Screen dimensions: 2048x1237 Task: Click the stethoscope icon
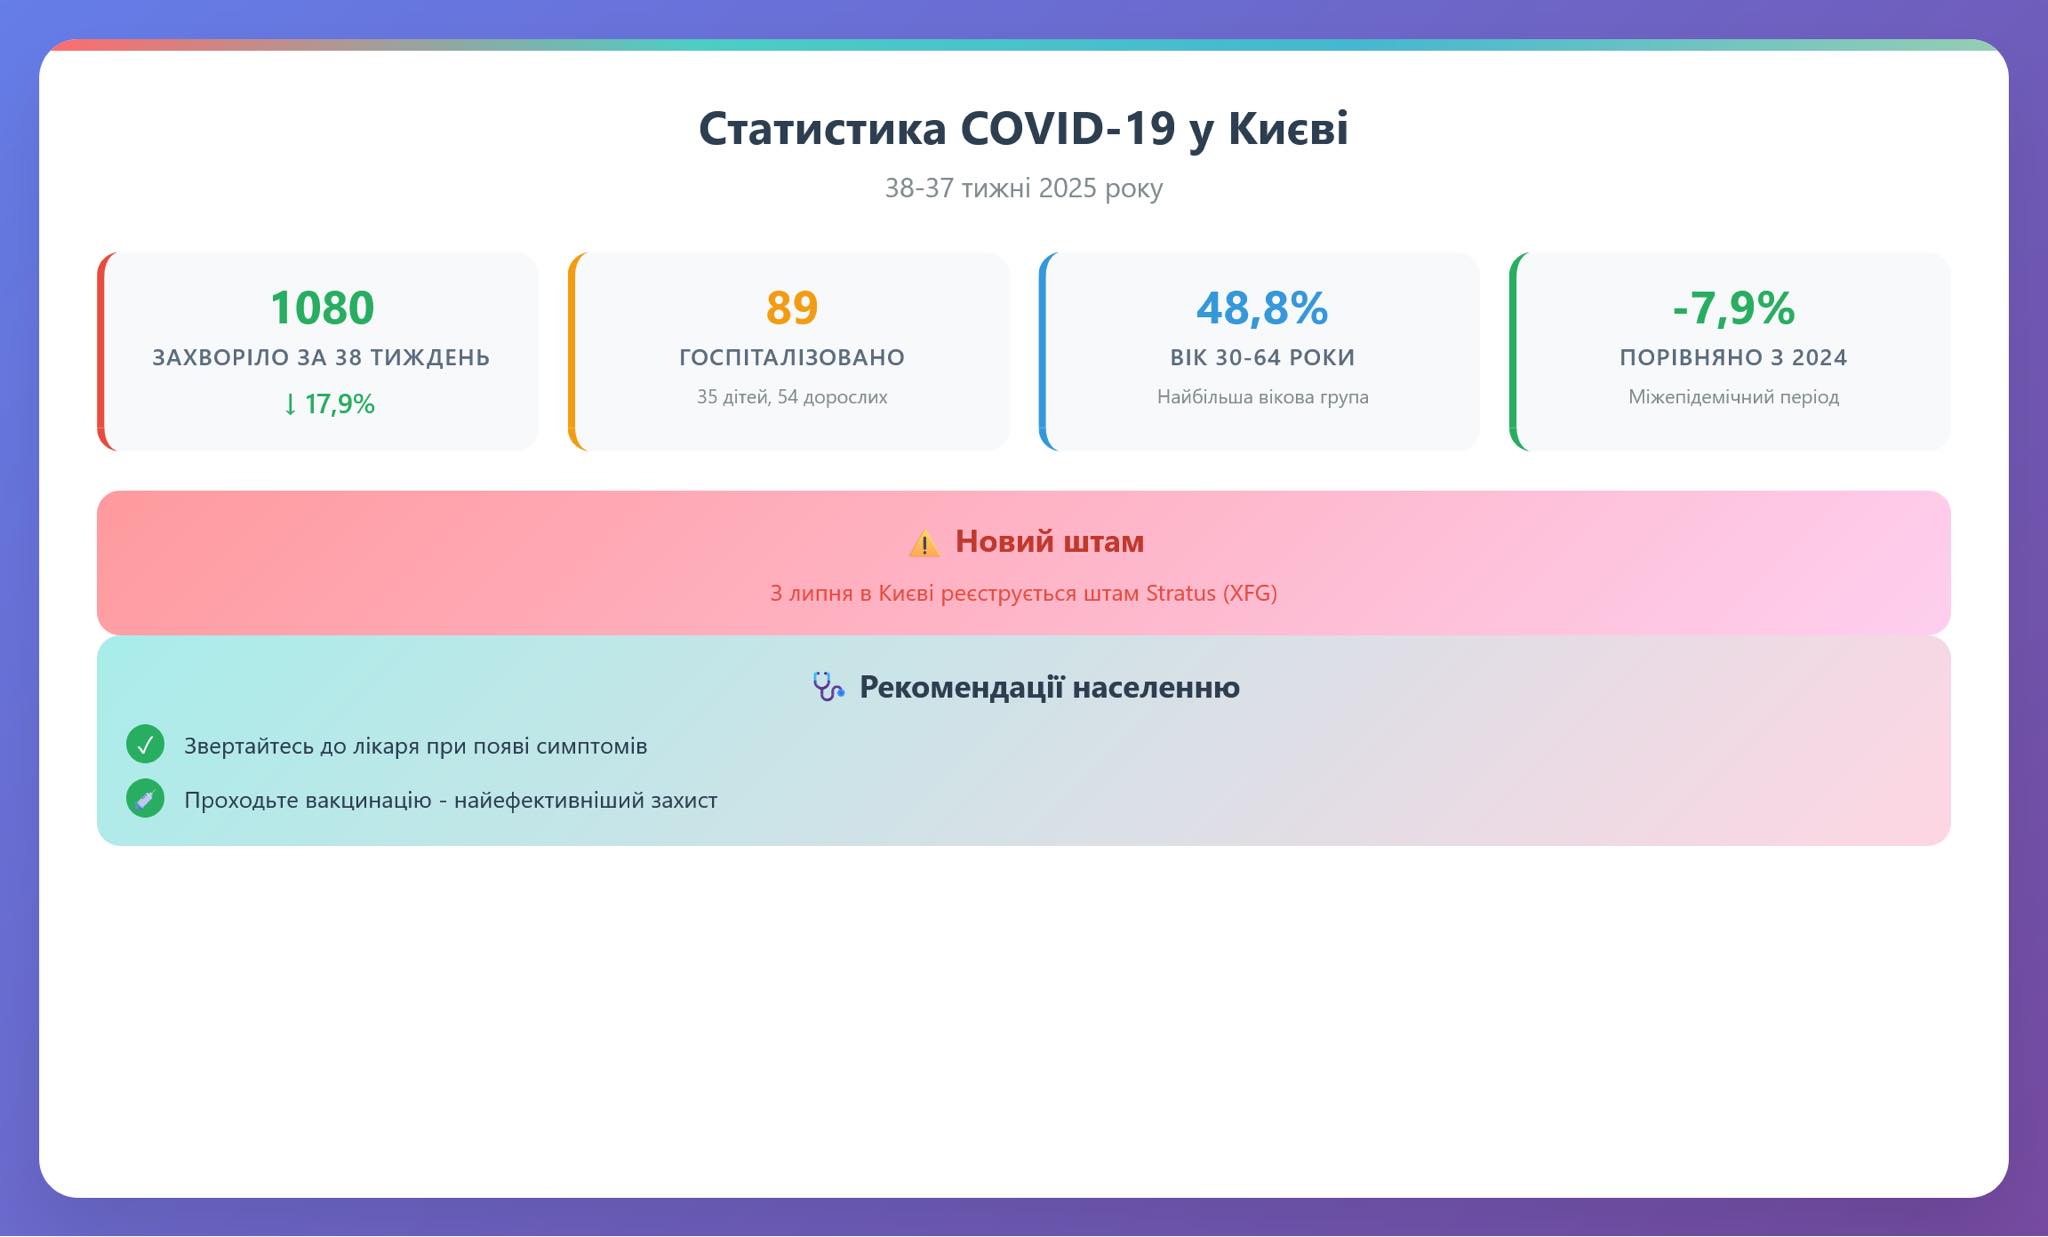(828, 686)
